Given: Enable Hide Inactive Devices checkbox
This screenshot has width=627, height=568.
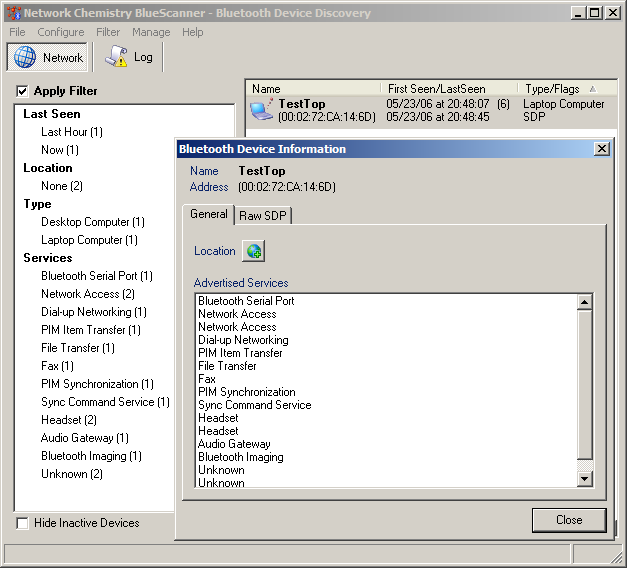Looking at the screenshot, I should click(x=22, y=523).
